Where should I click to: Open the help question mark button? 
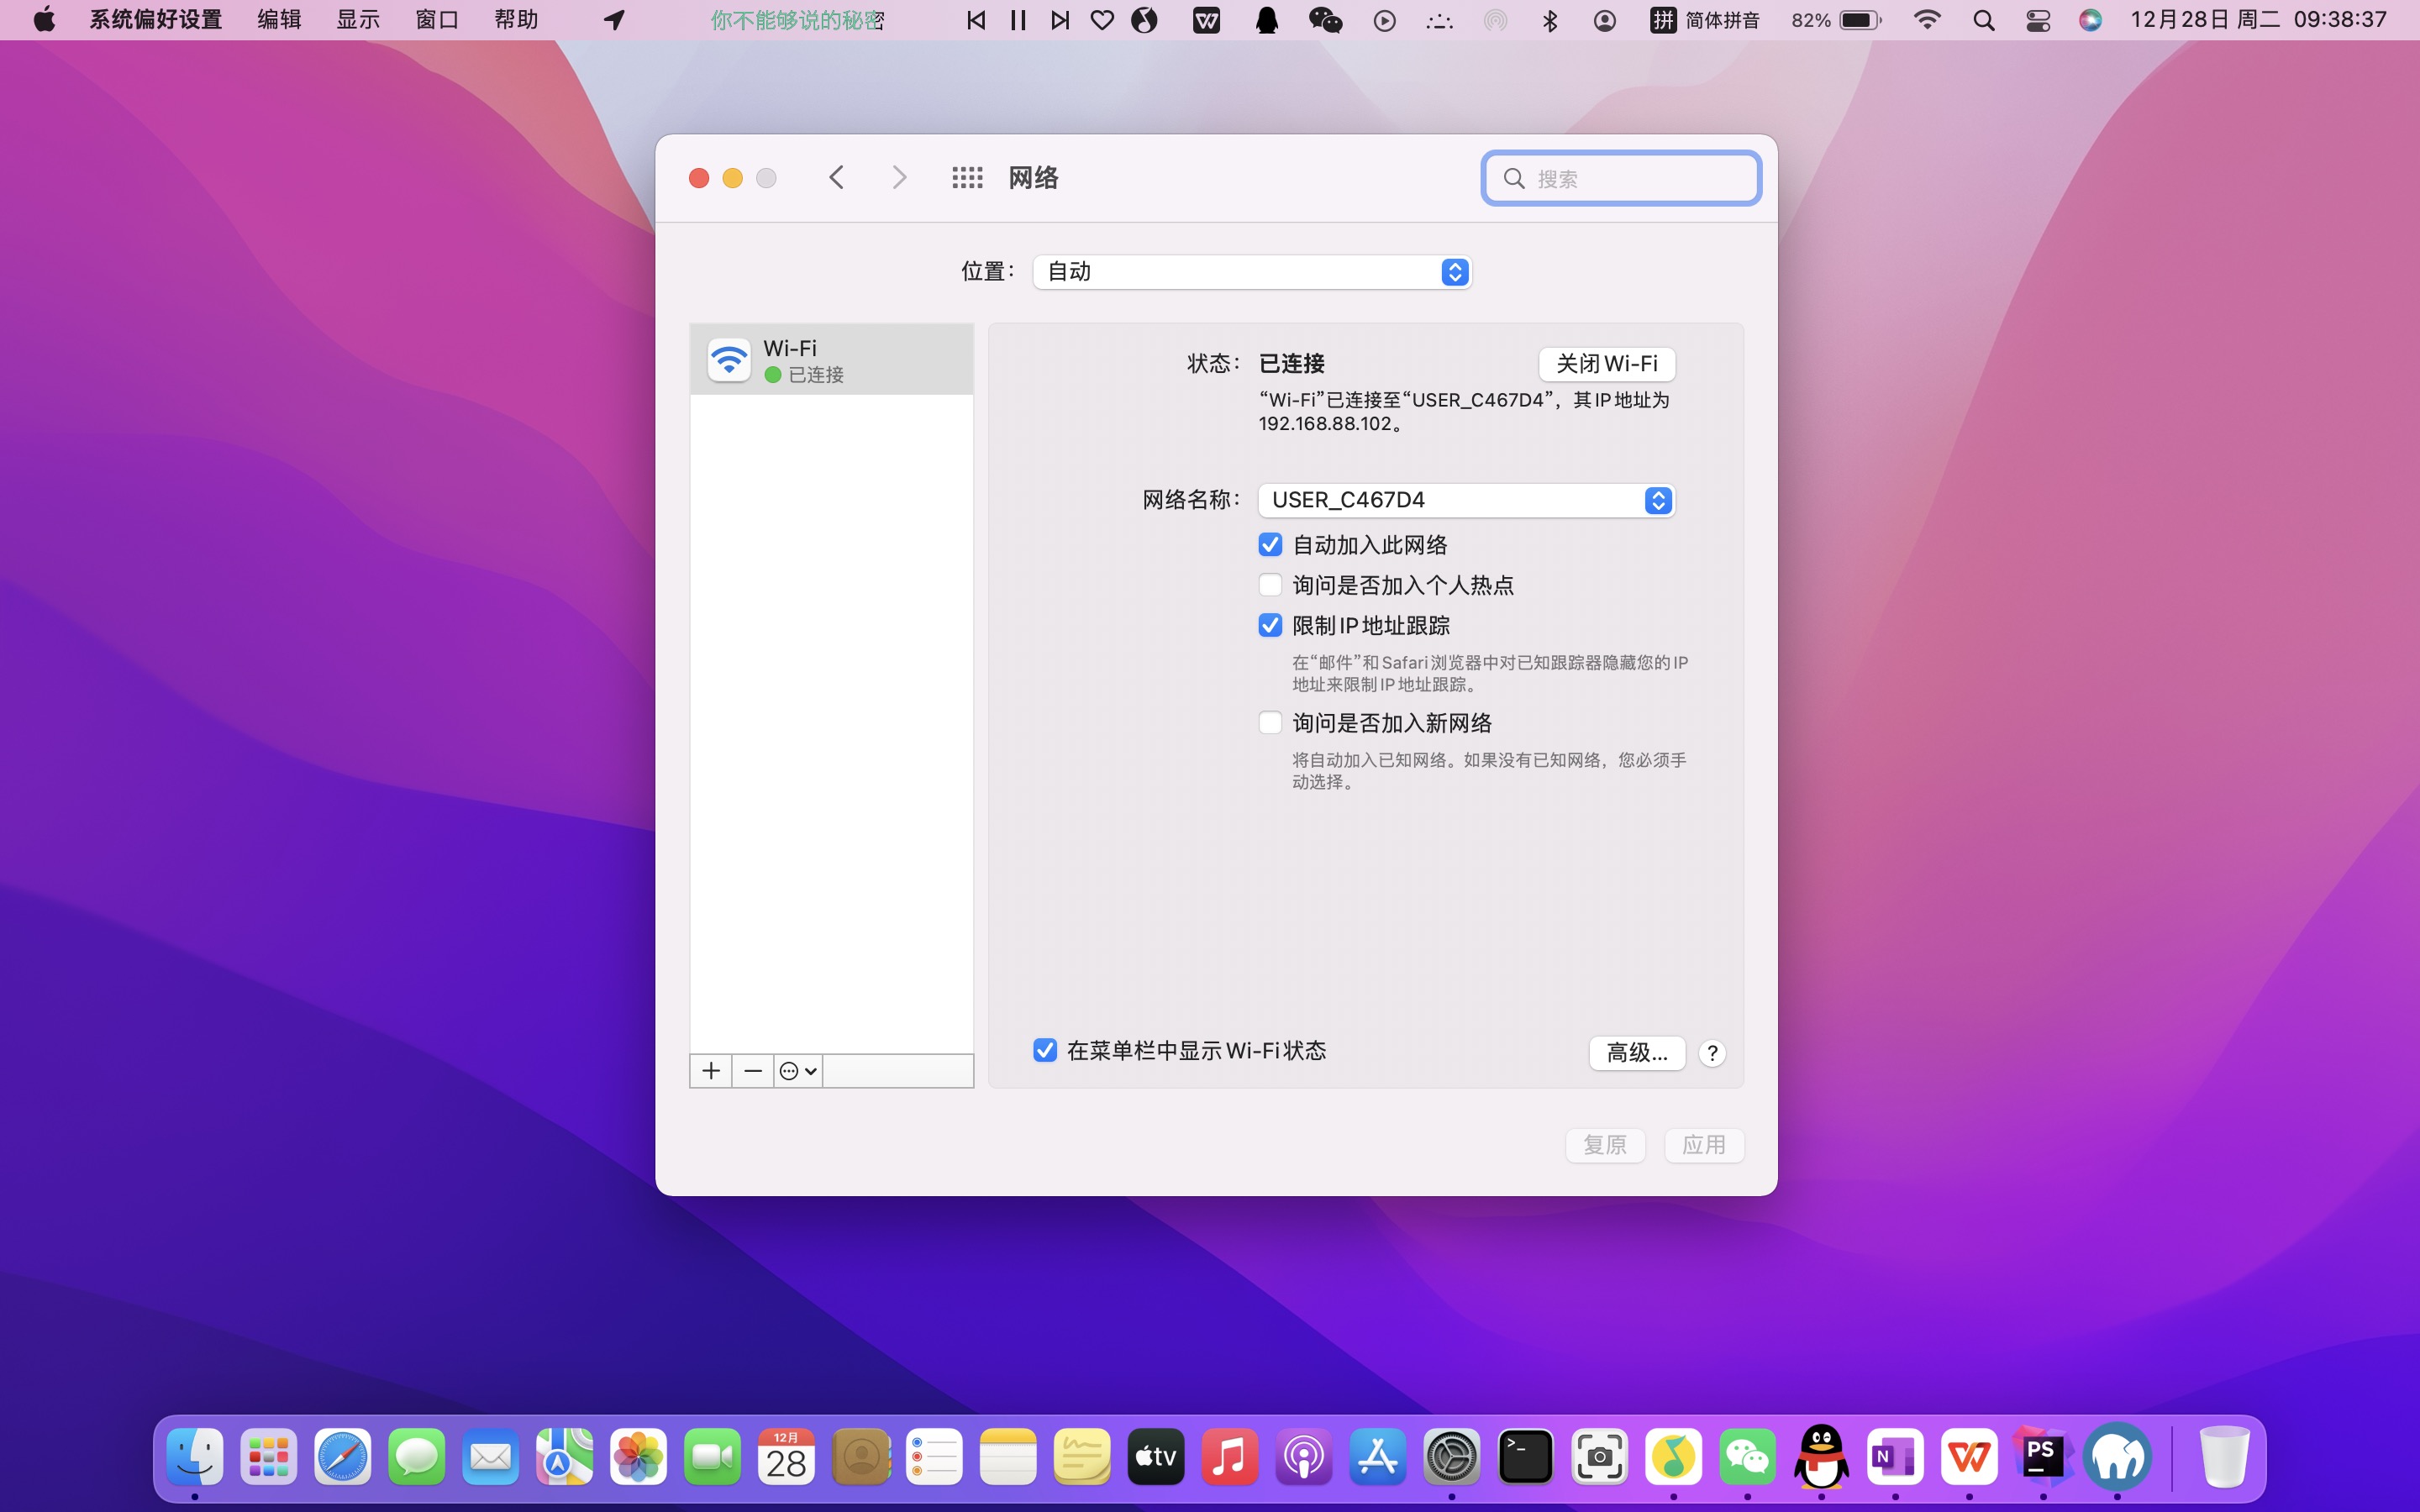pyautogui.click(x=1712, y=1053)
